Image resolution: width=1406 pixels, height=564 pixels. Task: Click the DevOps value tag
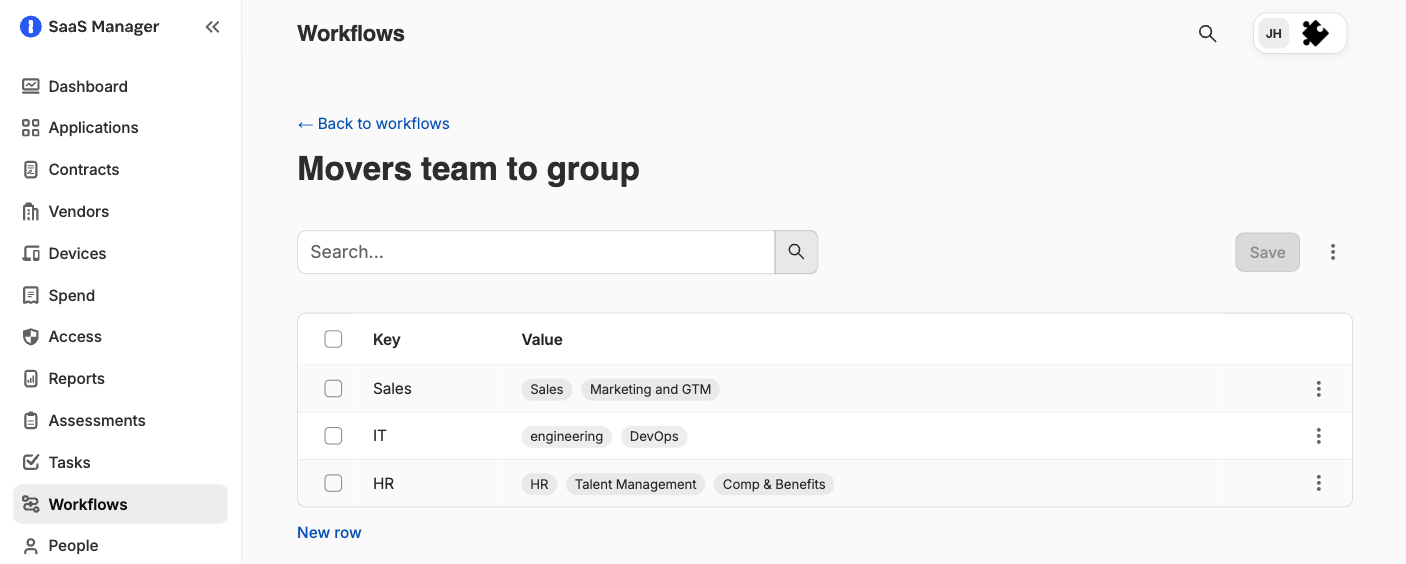point(654,436)
